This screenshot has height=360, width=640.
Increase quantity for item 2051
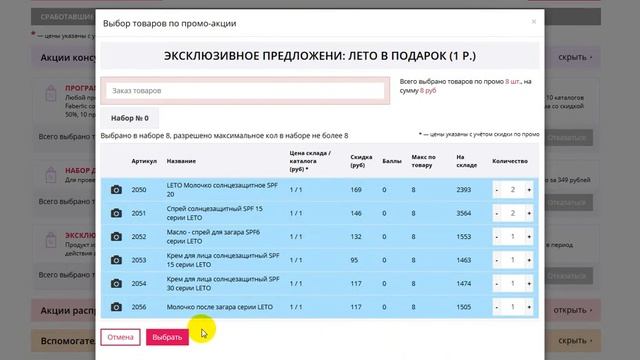point(529,213)
